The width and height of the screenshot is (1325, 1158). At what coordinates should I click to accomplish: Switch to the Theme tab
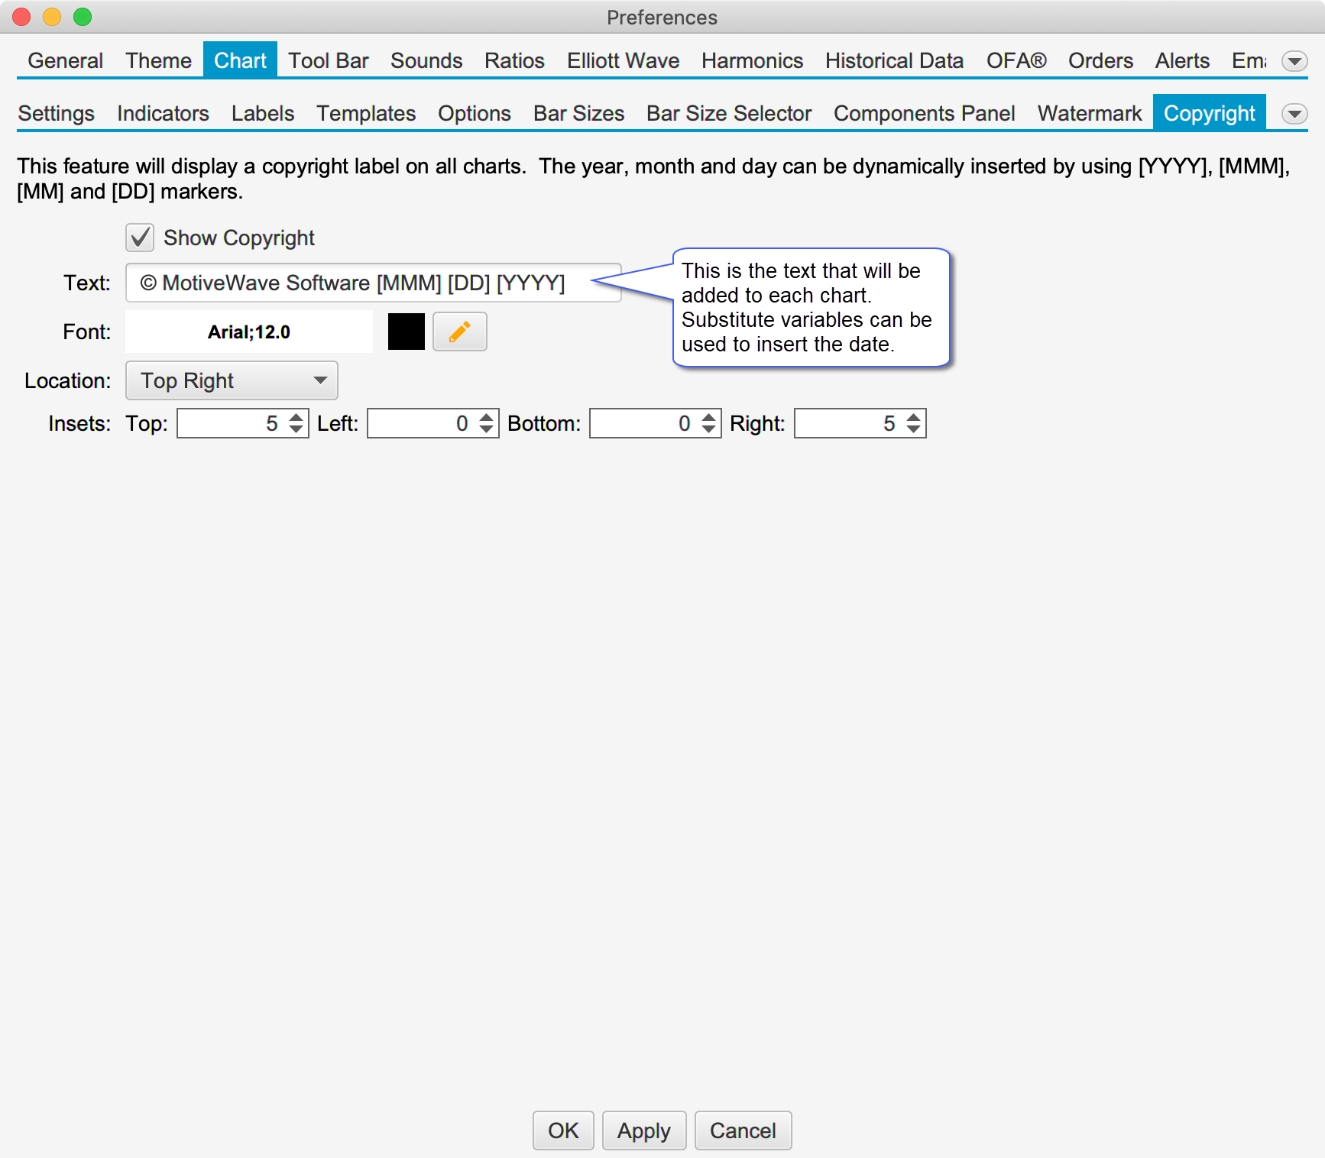pos(158,61)
